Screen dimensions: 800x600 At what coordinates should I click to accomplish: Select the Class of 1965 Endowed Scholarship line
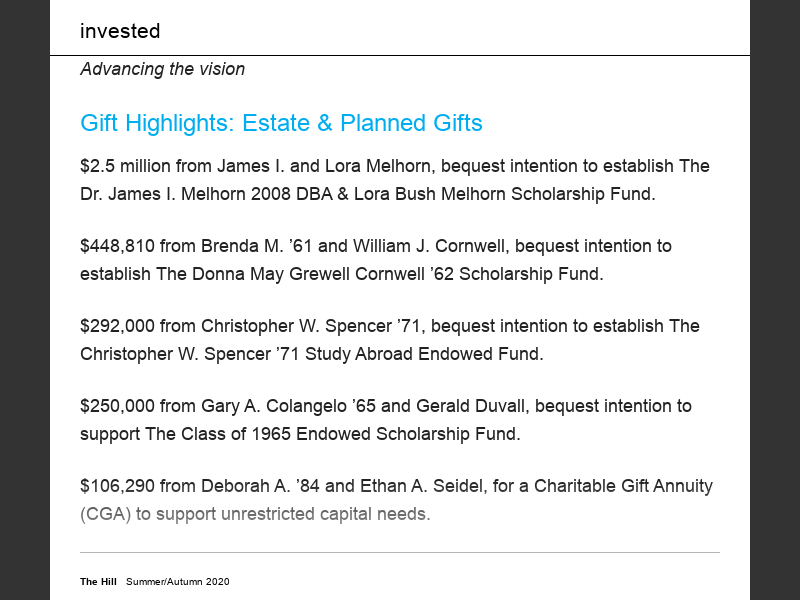300,434
